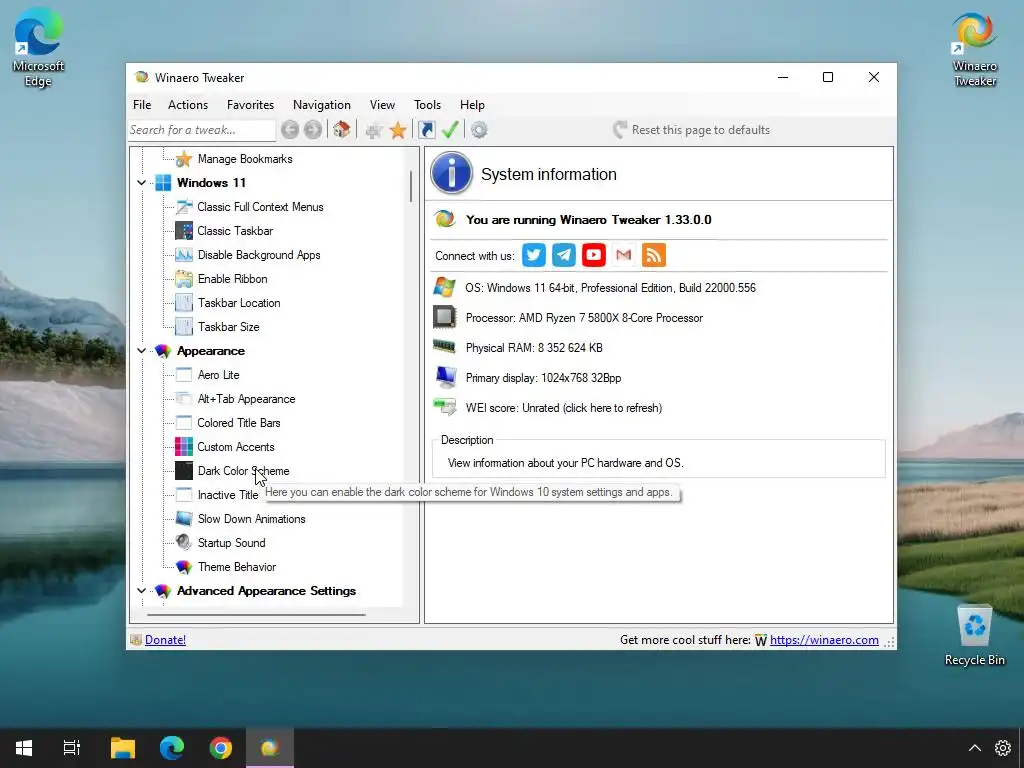Select the Taskbar Location item
1024x768 pixels.
pyautogui.click(x=239, y=303)
